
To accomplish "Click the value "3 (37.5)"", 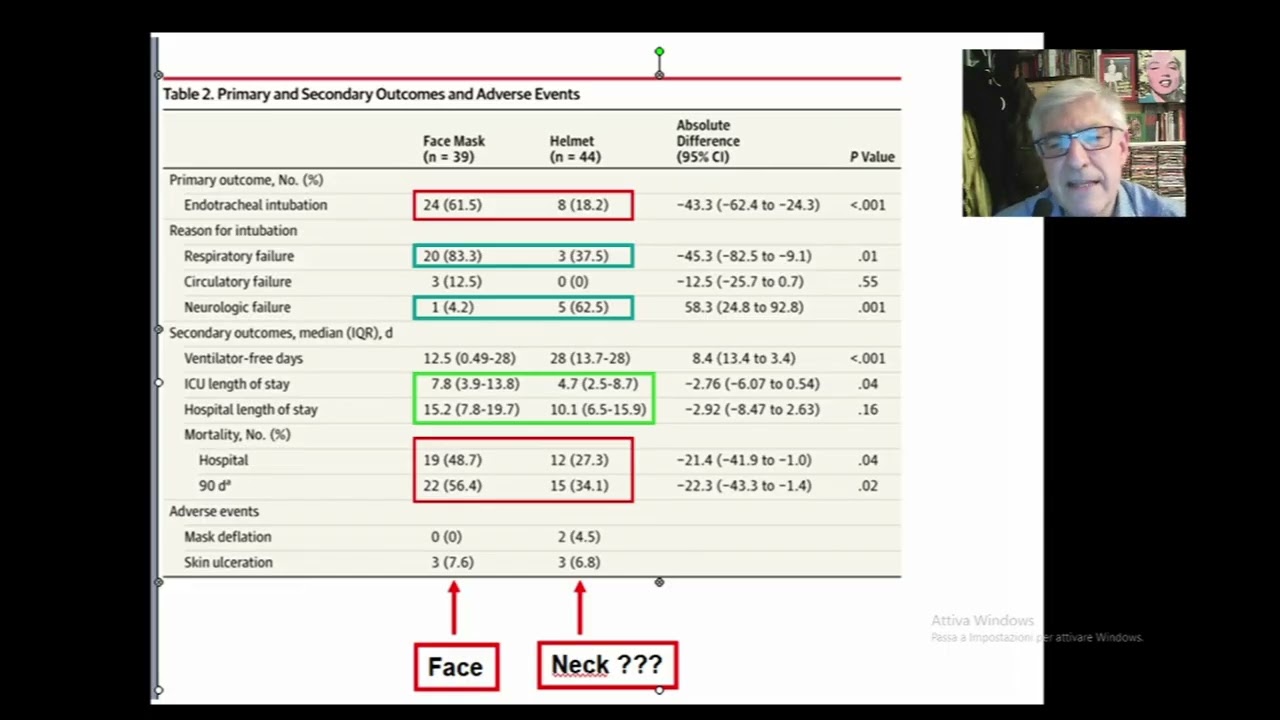I will 583,256.
